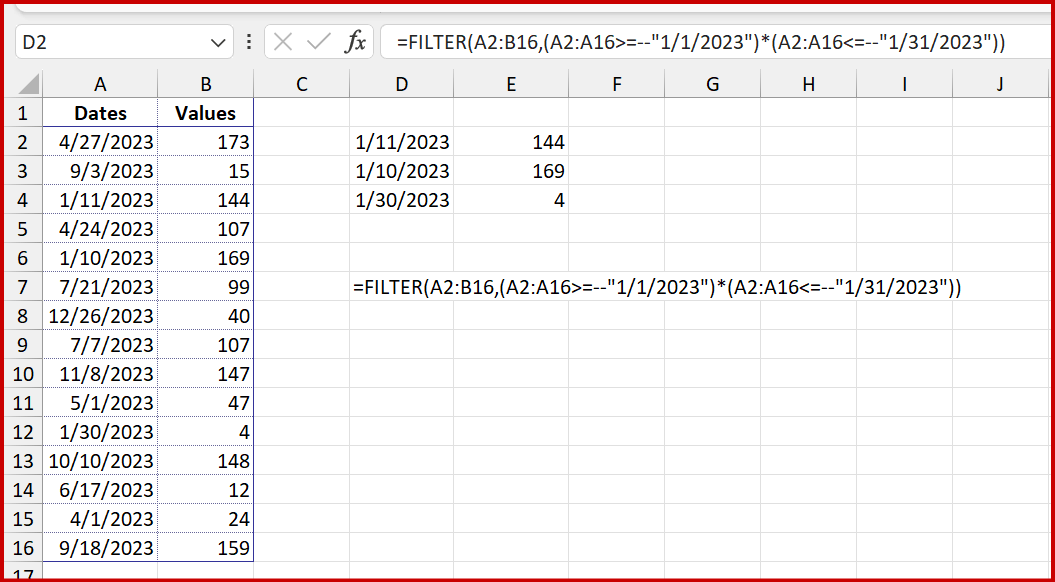This screenshot has width=1055, height=582.
Task: Select column G header
Action: 713,84
